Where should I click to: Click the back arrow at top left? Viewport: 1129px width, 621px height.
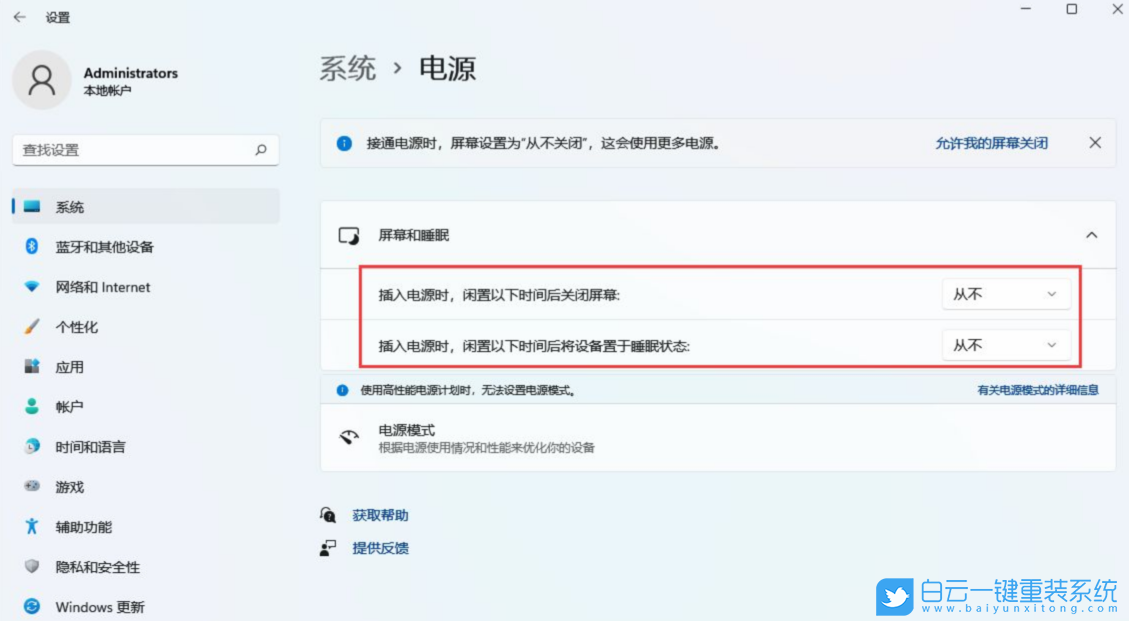click(x=19, y=17)
